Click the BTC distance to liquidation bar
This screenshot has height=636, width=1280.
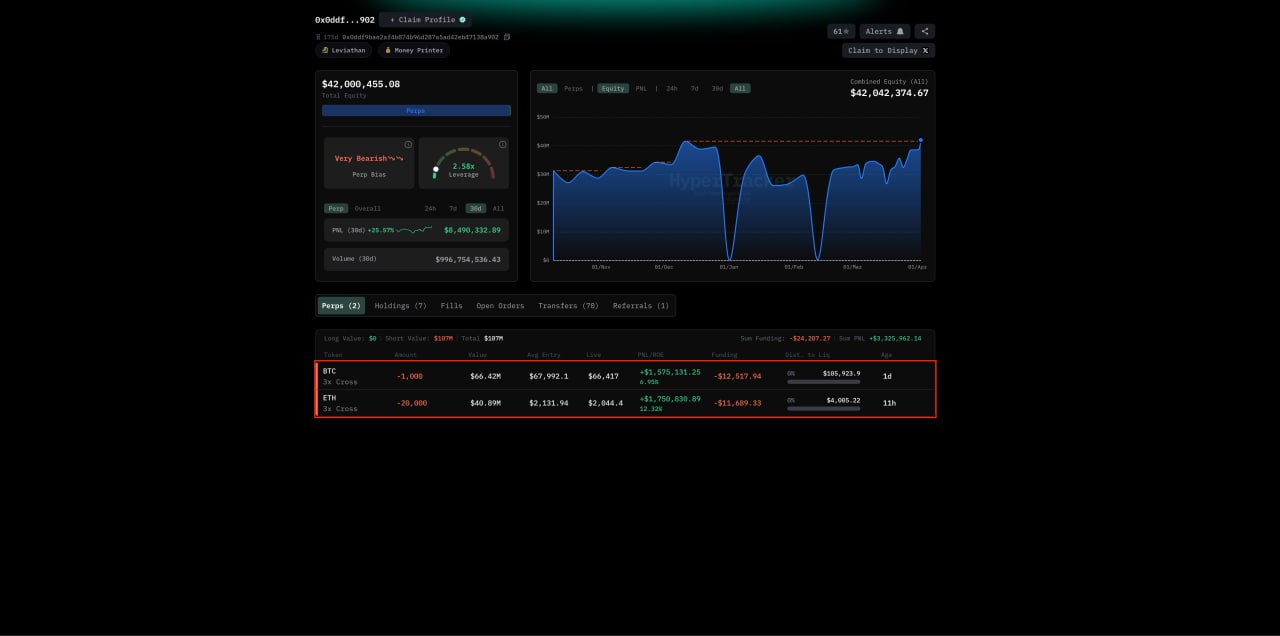point(823,382)
